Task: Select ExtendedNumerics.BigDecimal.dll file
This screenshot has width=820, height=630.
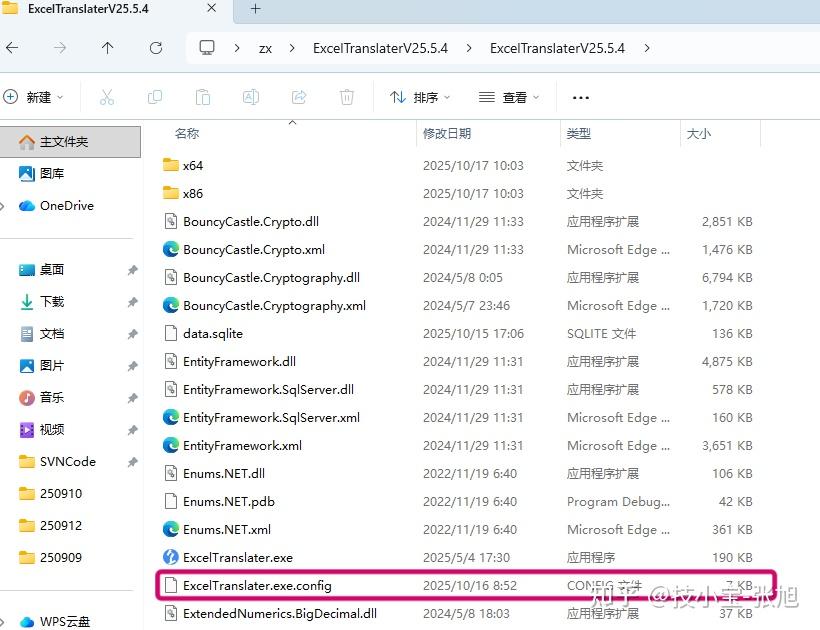Action: click(280, 614)
